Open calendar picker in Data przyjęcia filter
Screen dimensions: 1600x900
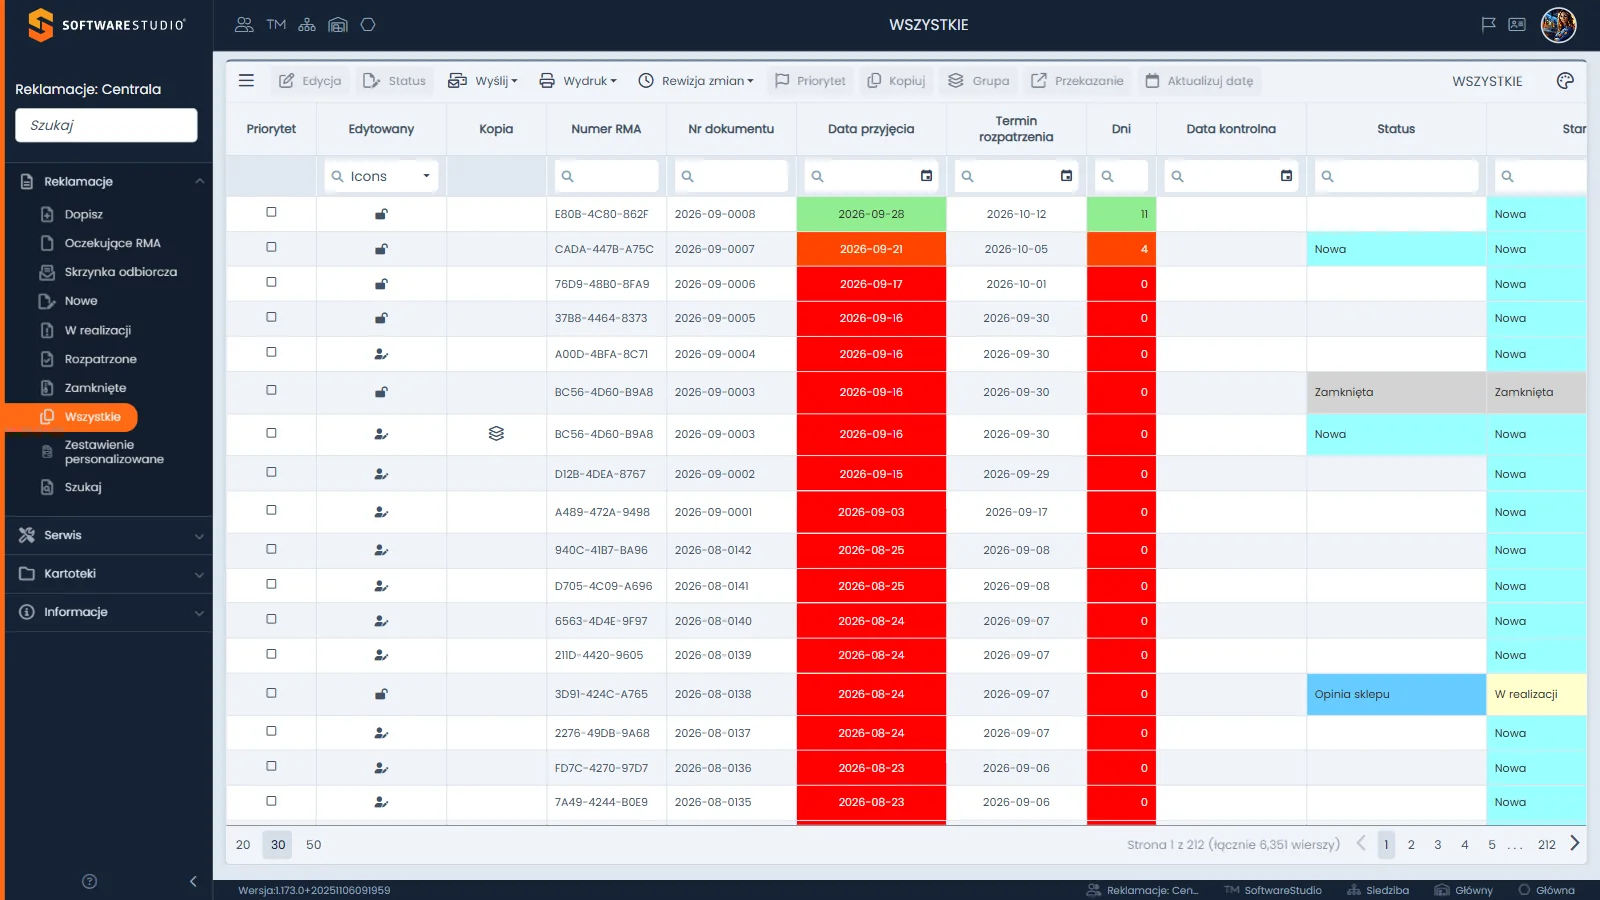(926, 176)
